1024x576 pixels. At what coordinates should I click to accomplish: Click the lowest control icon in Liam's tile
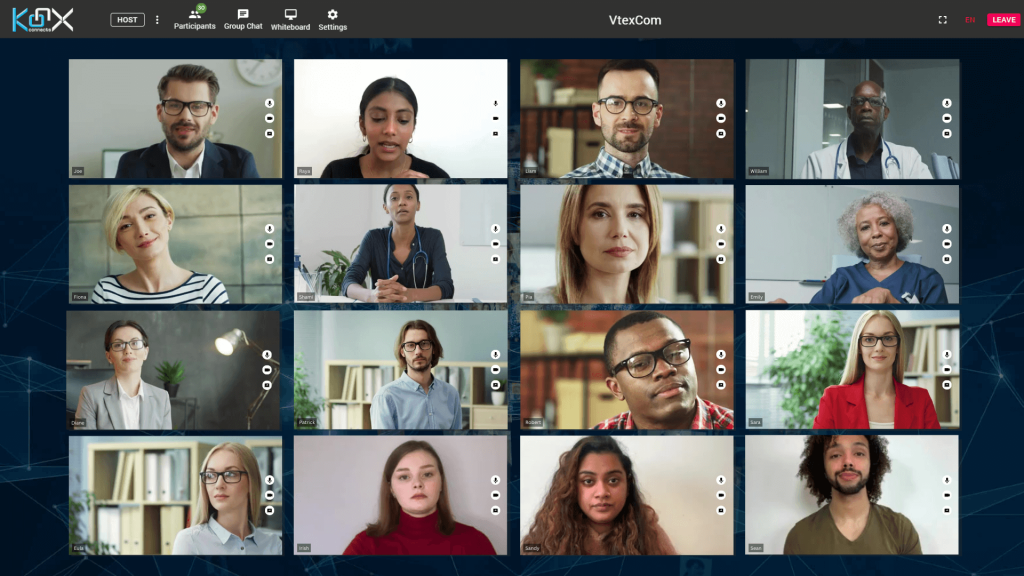click(720, 133)
